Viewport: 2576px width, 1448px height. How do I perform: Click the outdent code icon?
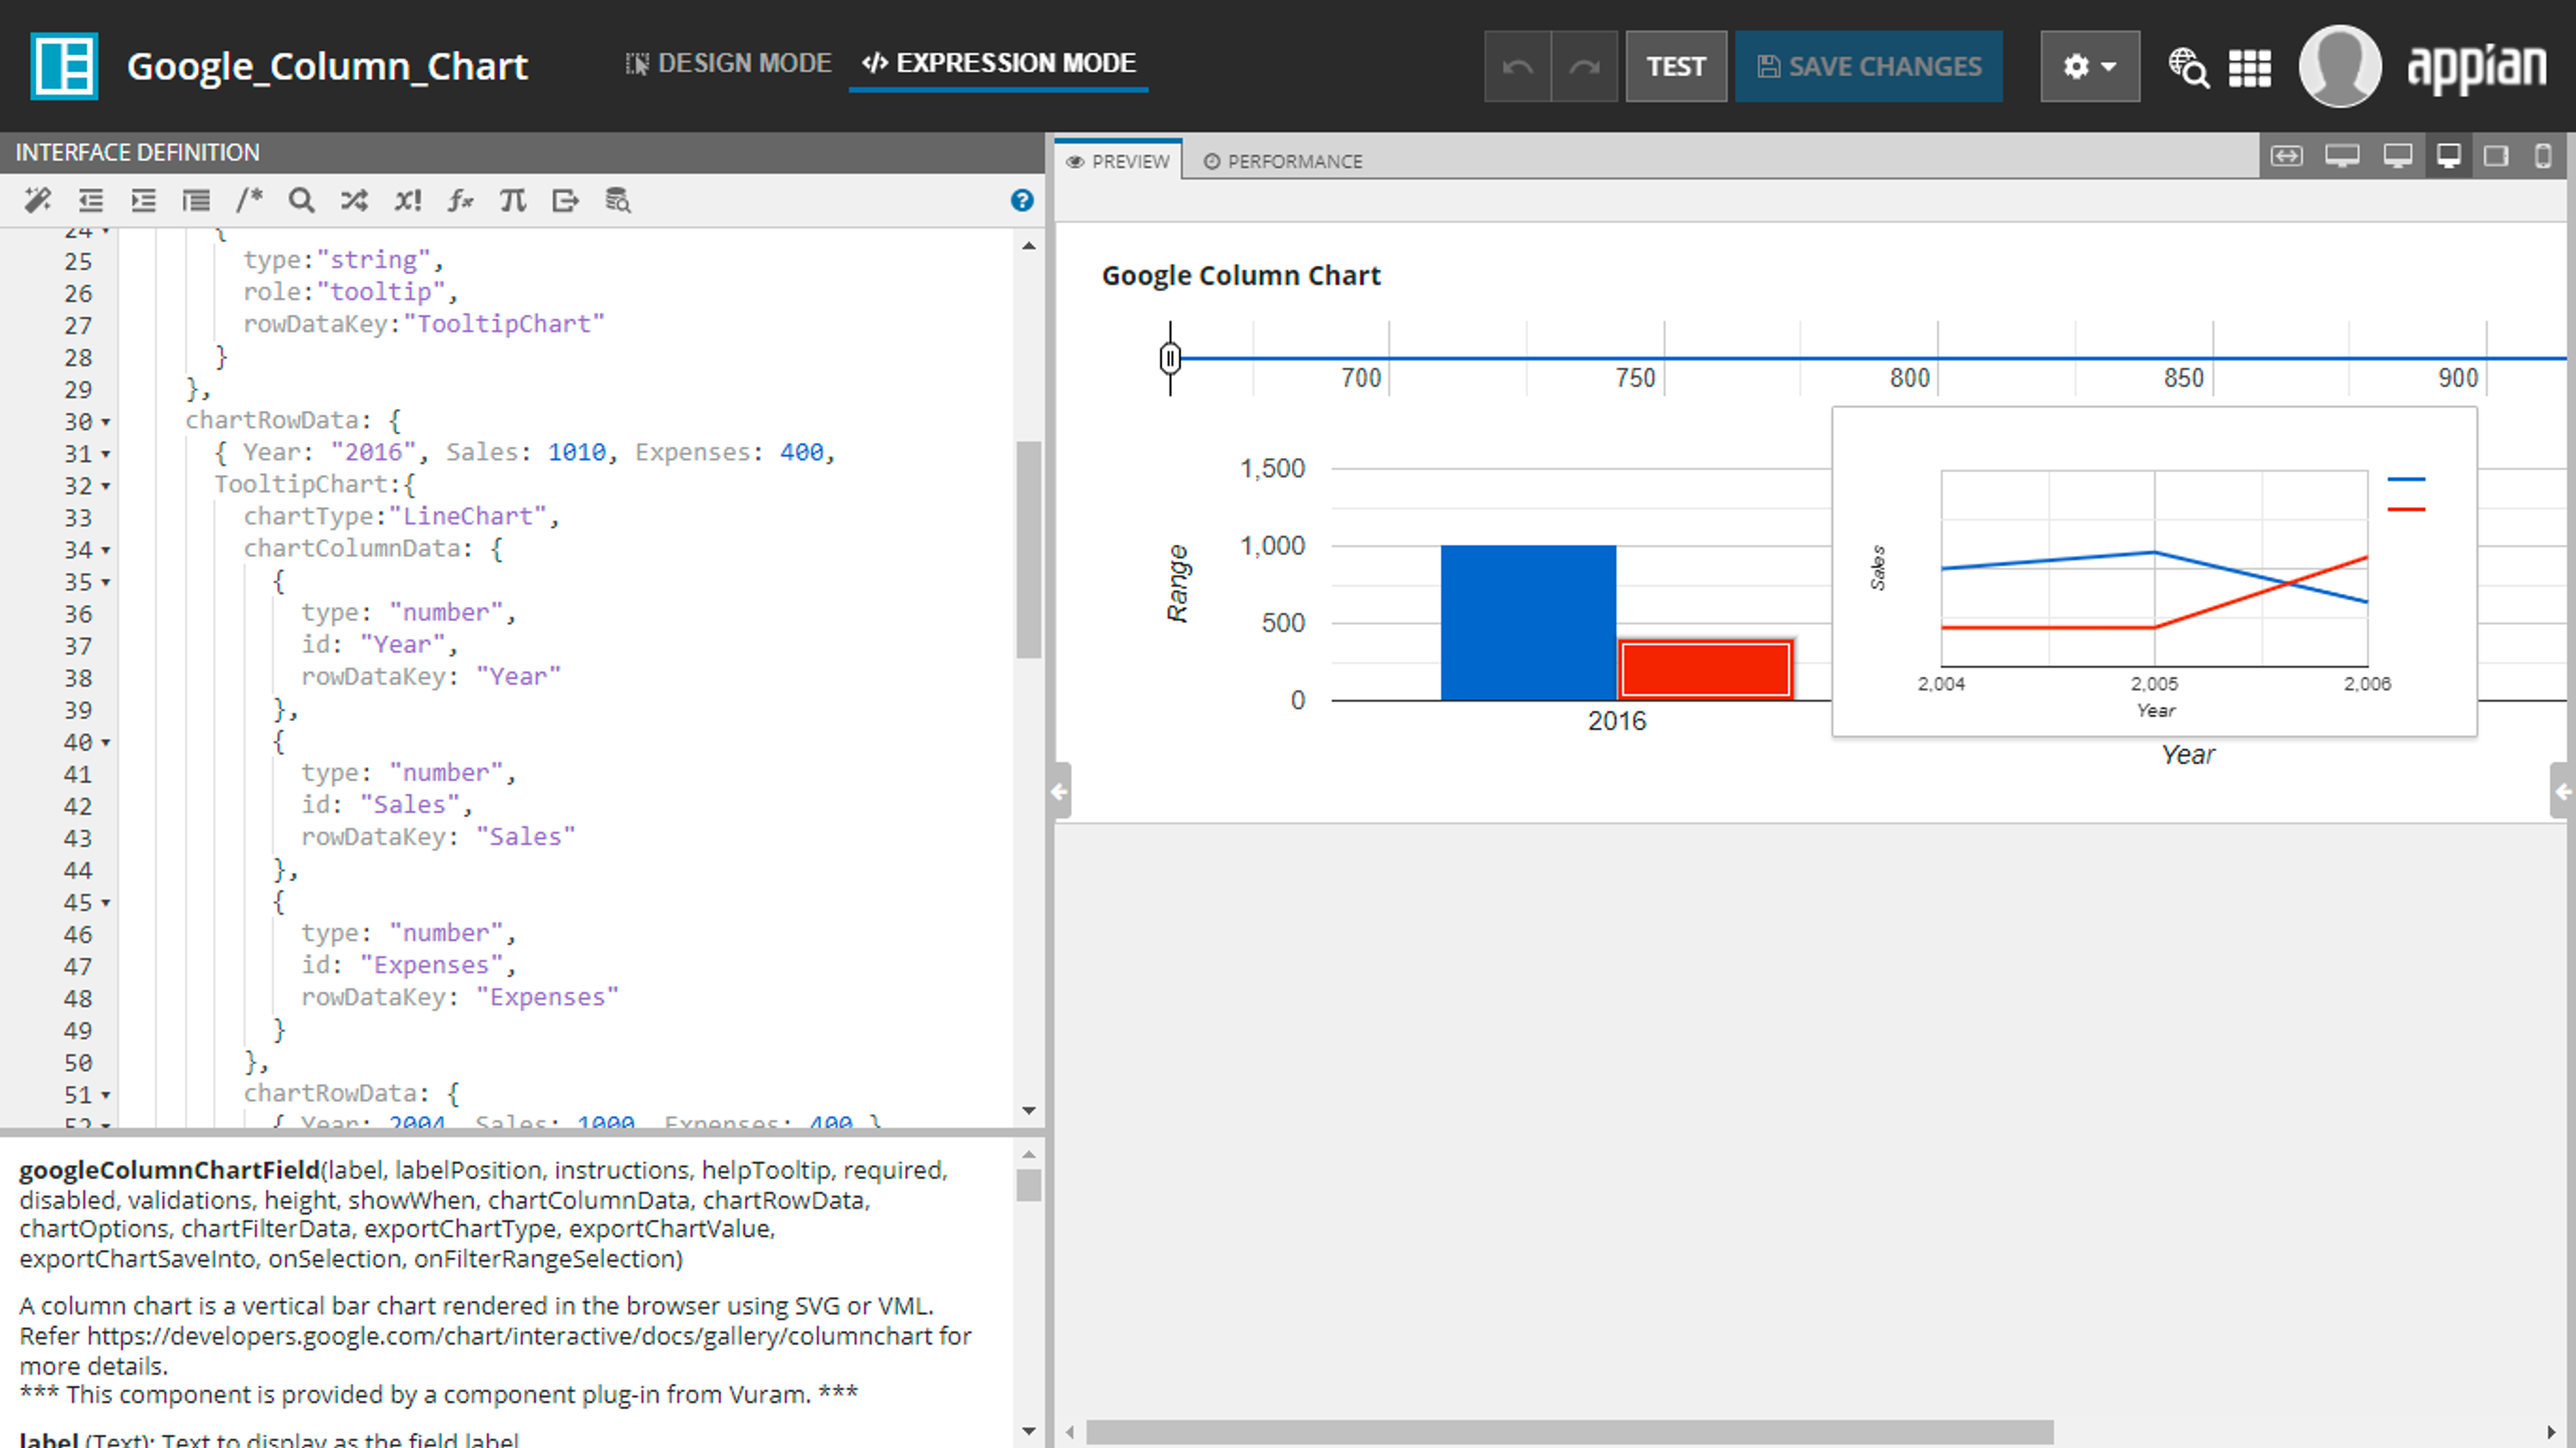pyautogui.click(x=91, y=201)
